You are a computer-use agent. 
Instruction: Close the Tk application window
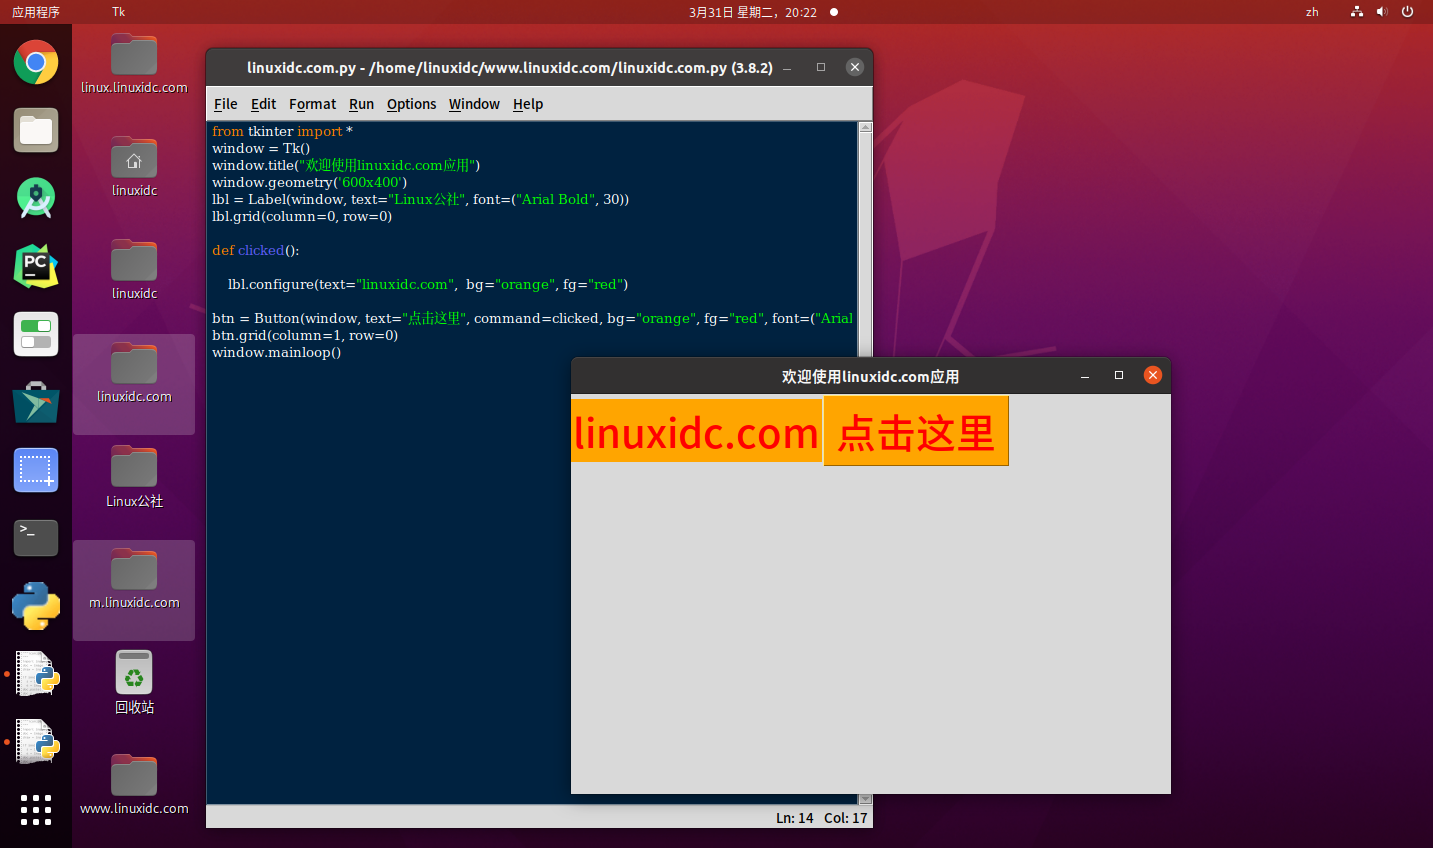[1152, 375]
